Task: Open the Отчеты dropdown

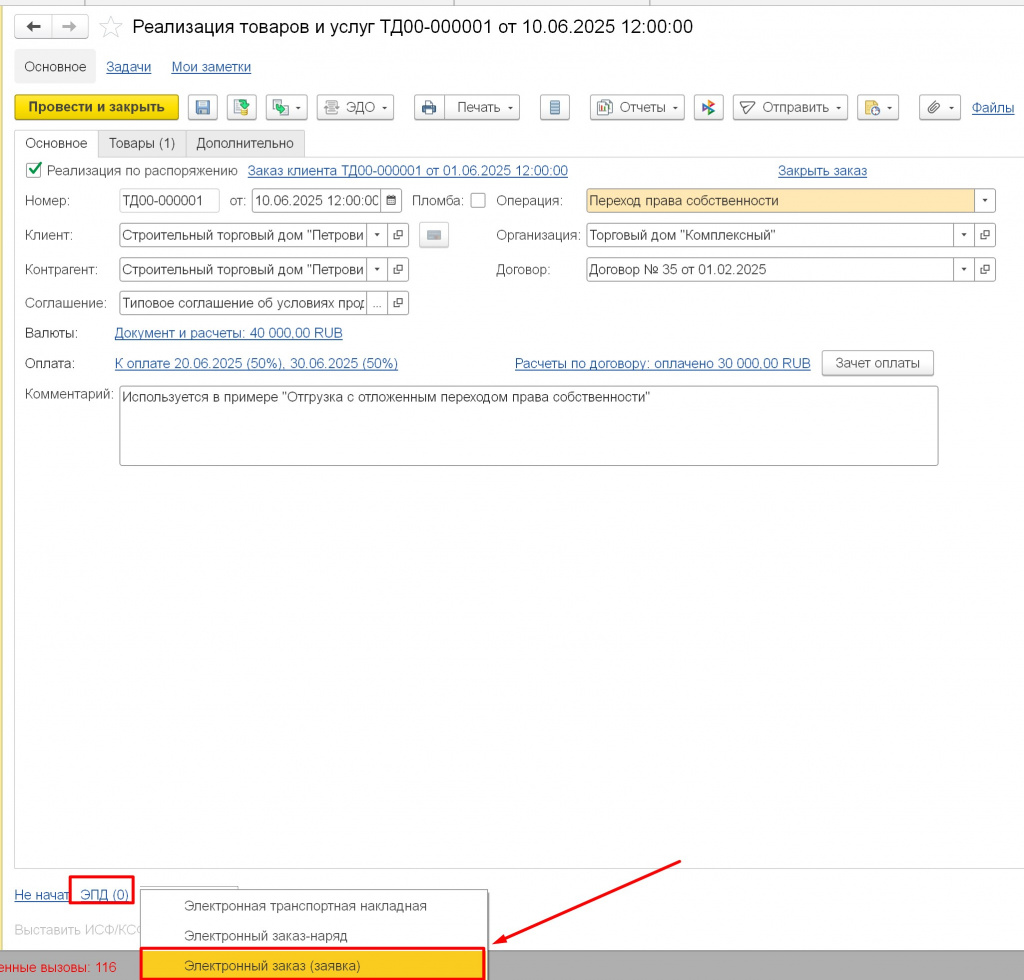Action: pyautogui.click(x=637, y=107)
